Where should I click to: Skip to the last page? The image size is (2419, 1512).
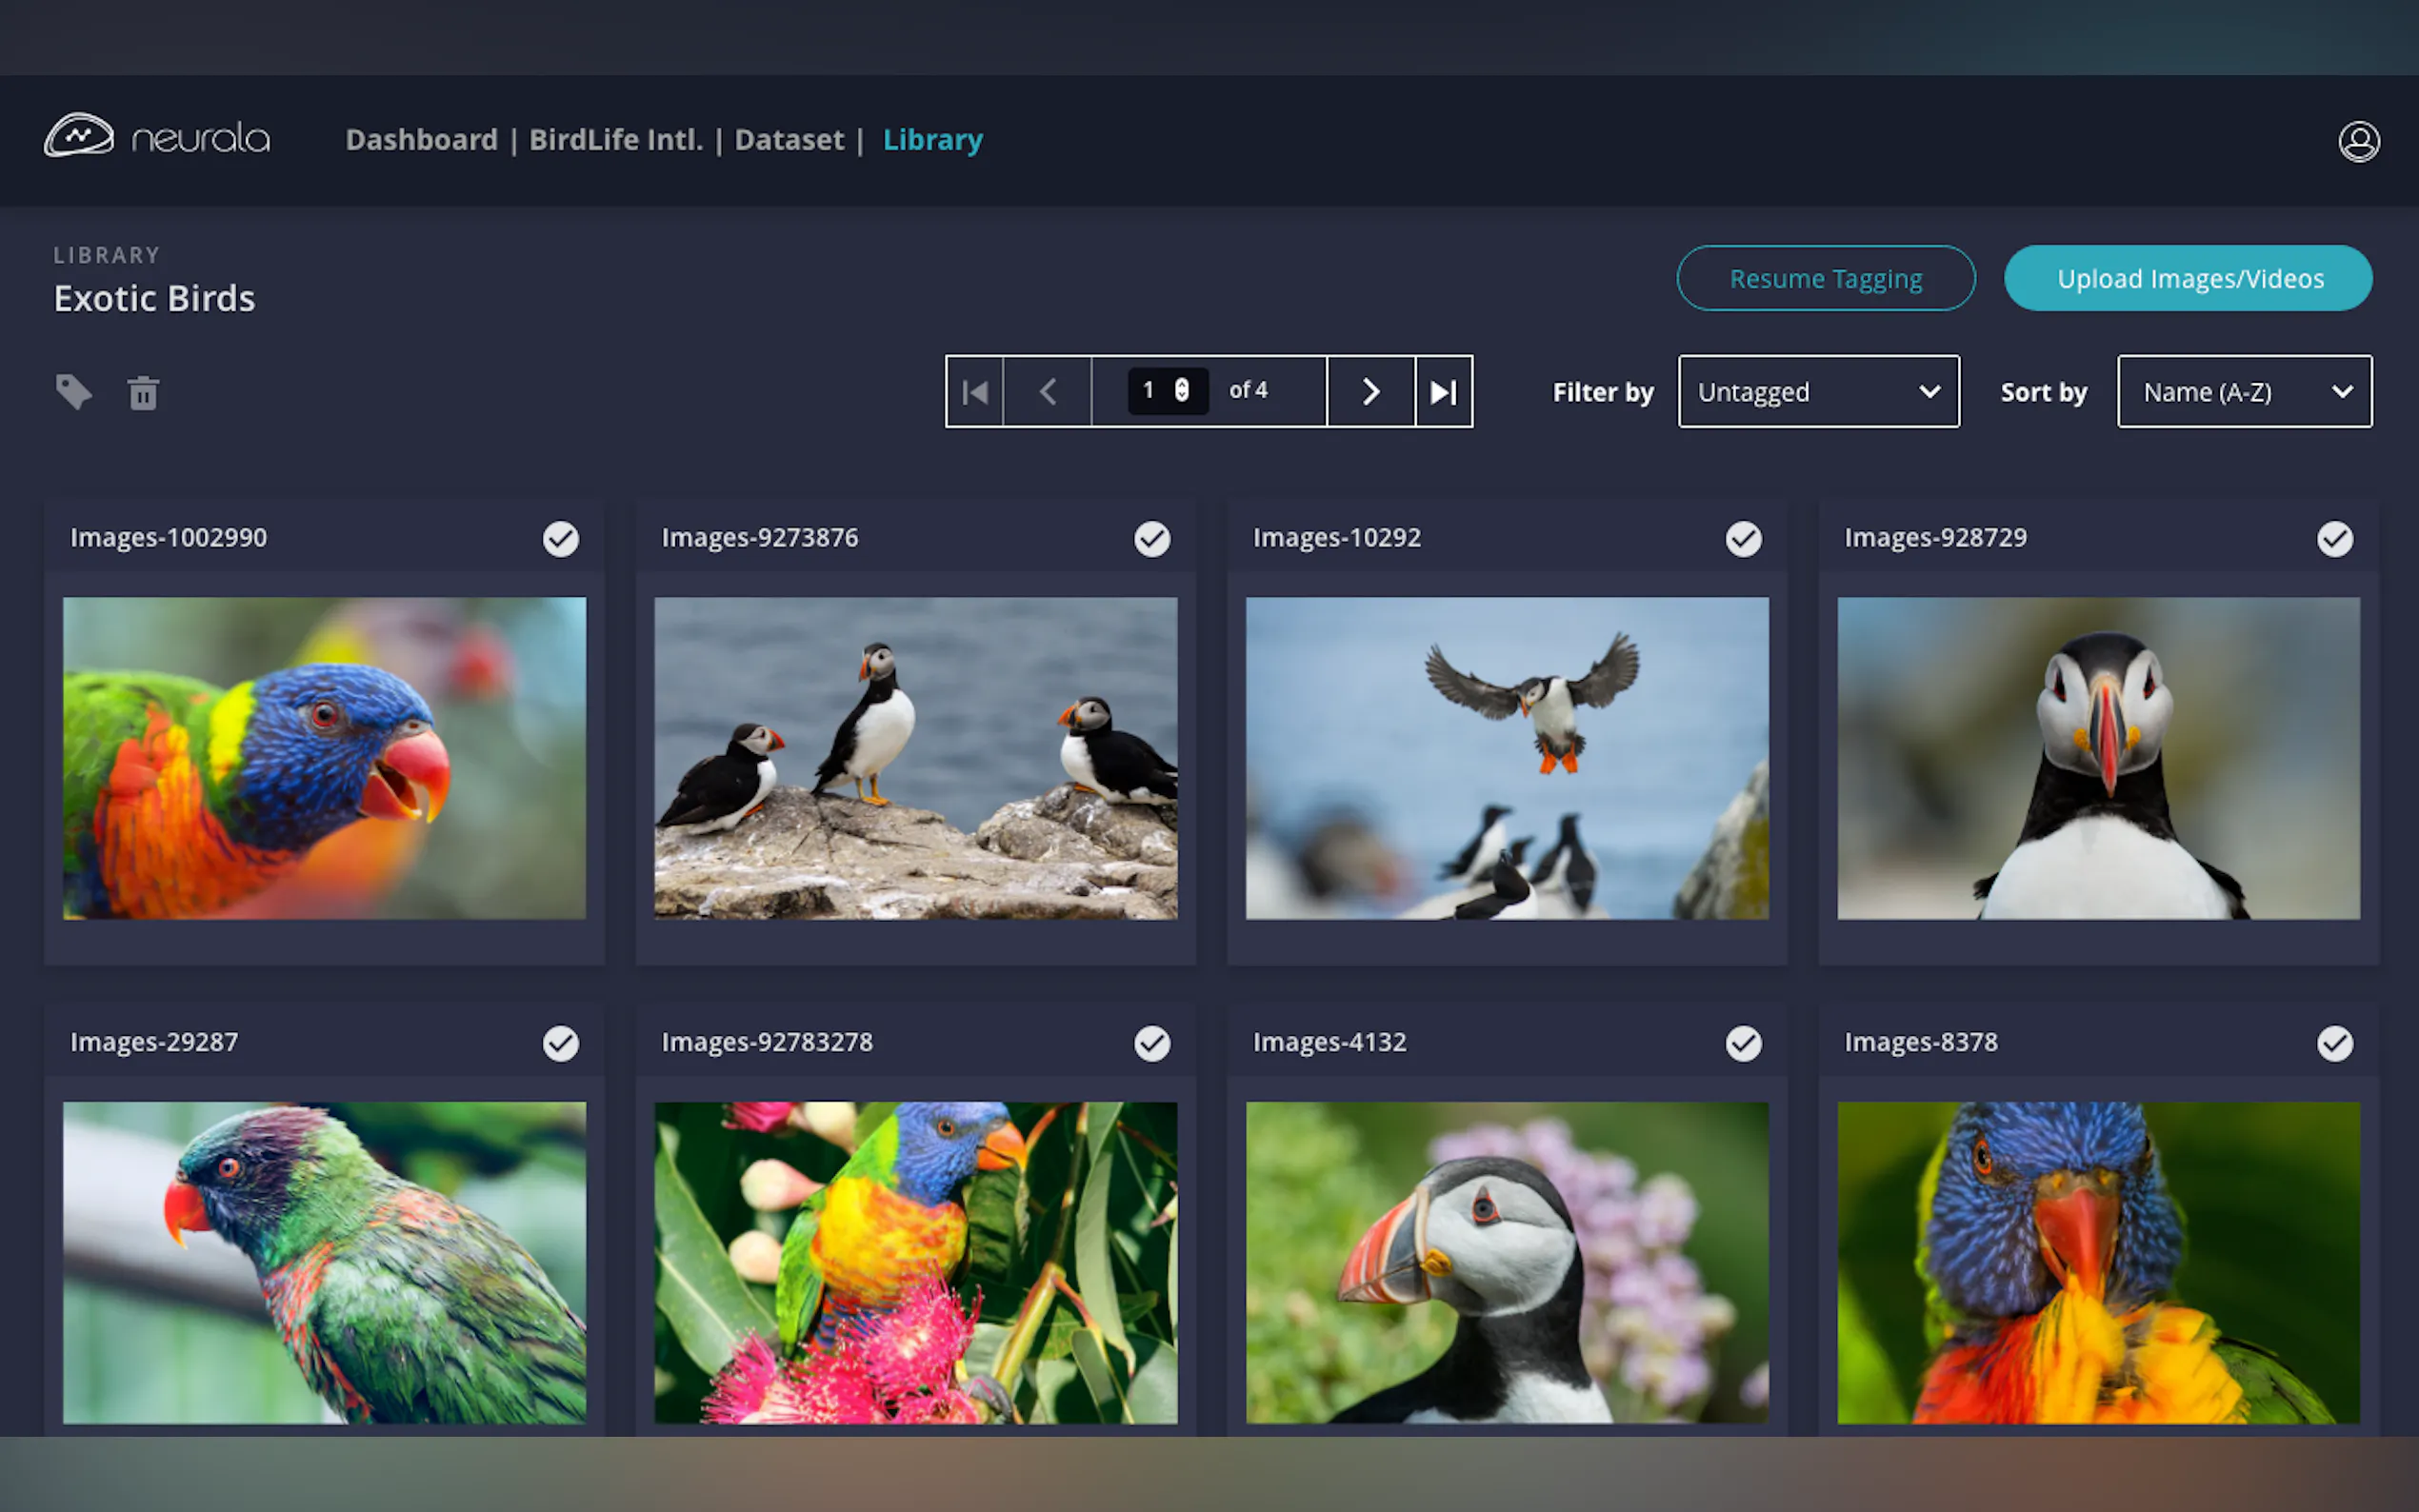pos(1443,391)
